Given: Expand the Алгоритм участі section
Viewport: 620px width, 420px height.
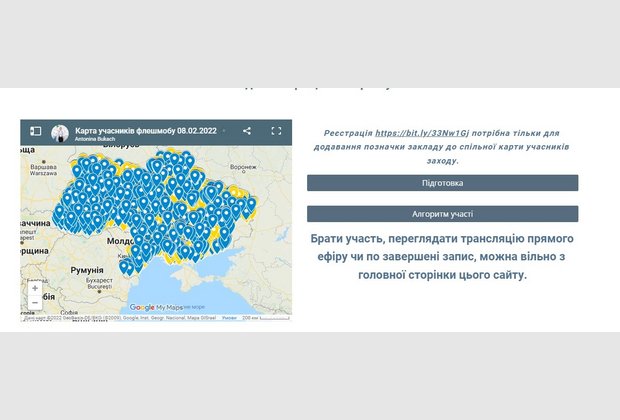Looking at the screenshot, I should 442,214.
